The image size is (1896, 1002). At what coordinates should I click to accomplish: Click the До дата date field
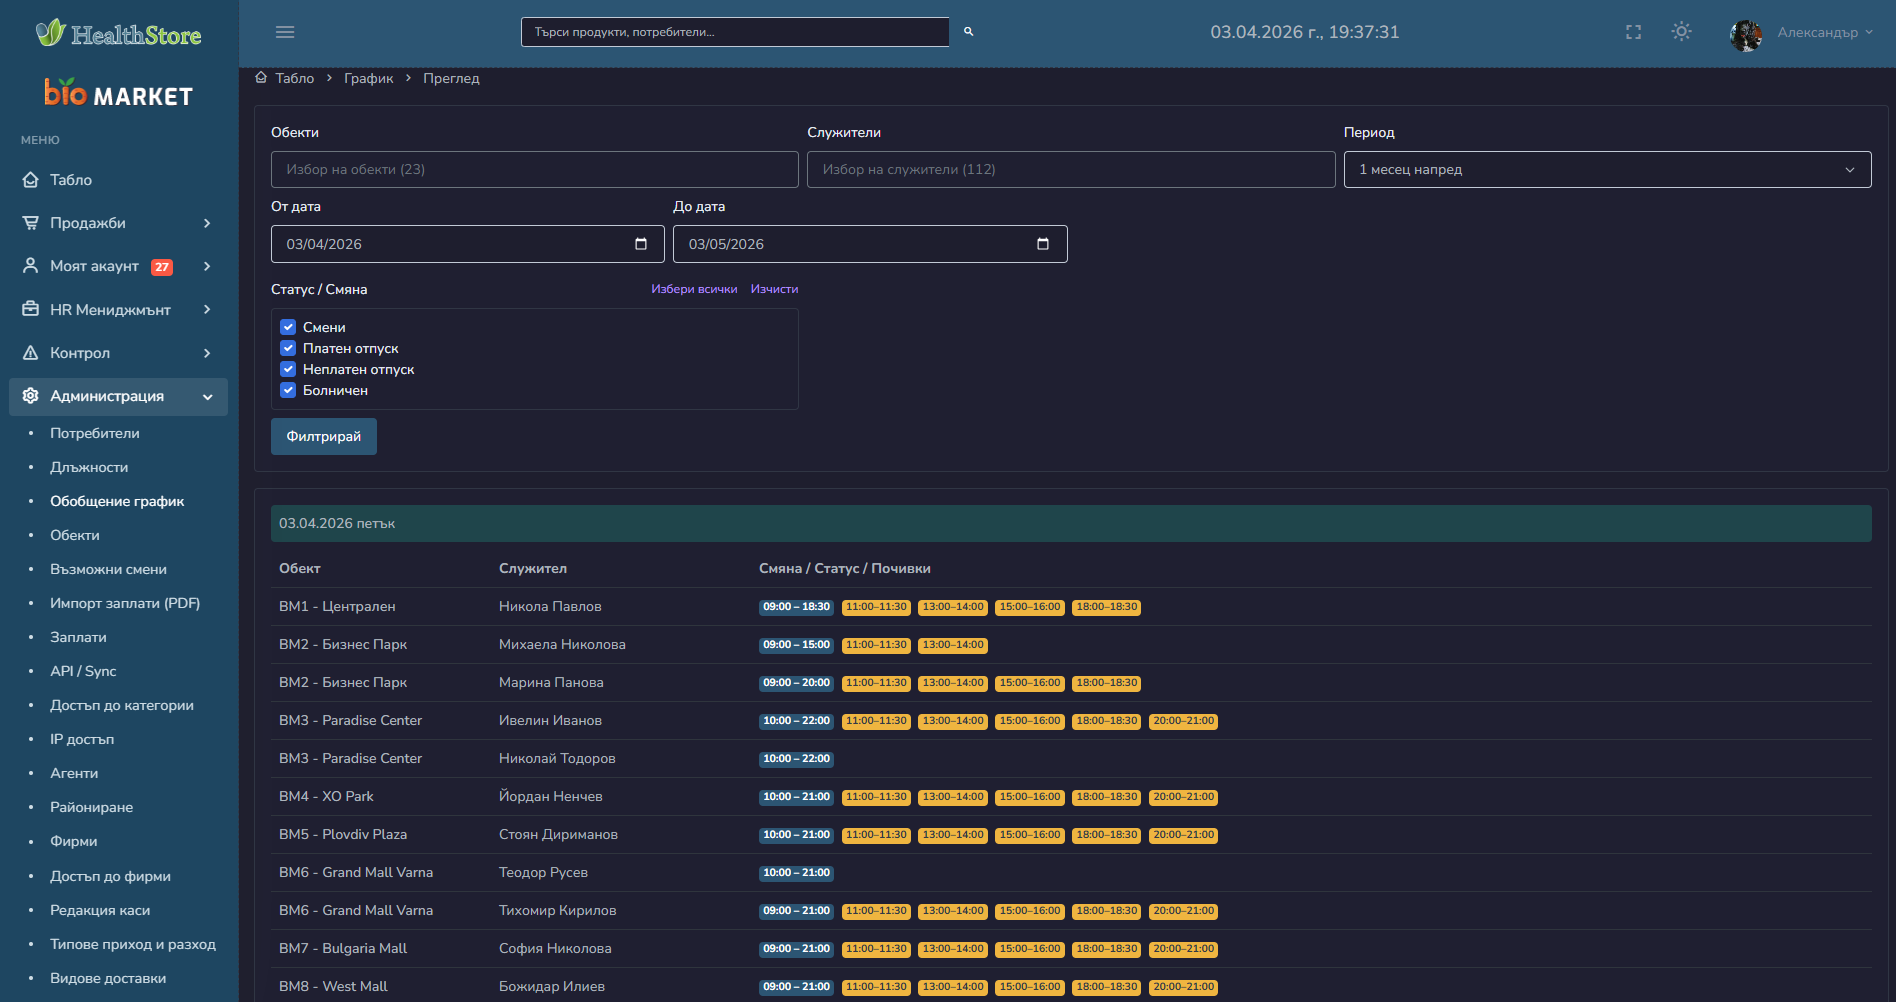pyautogui.click(x=870, y=244)
